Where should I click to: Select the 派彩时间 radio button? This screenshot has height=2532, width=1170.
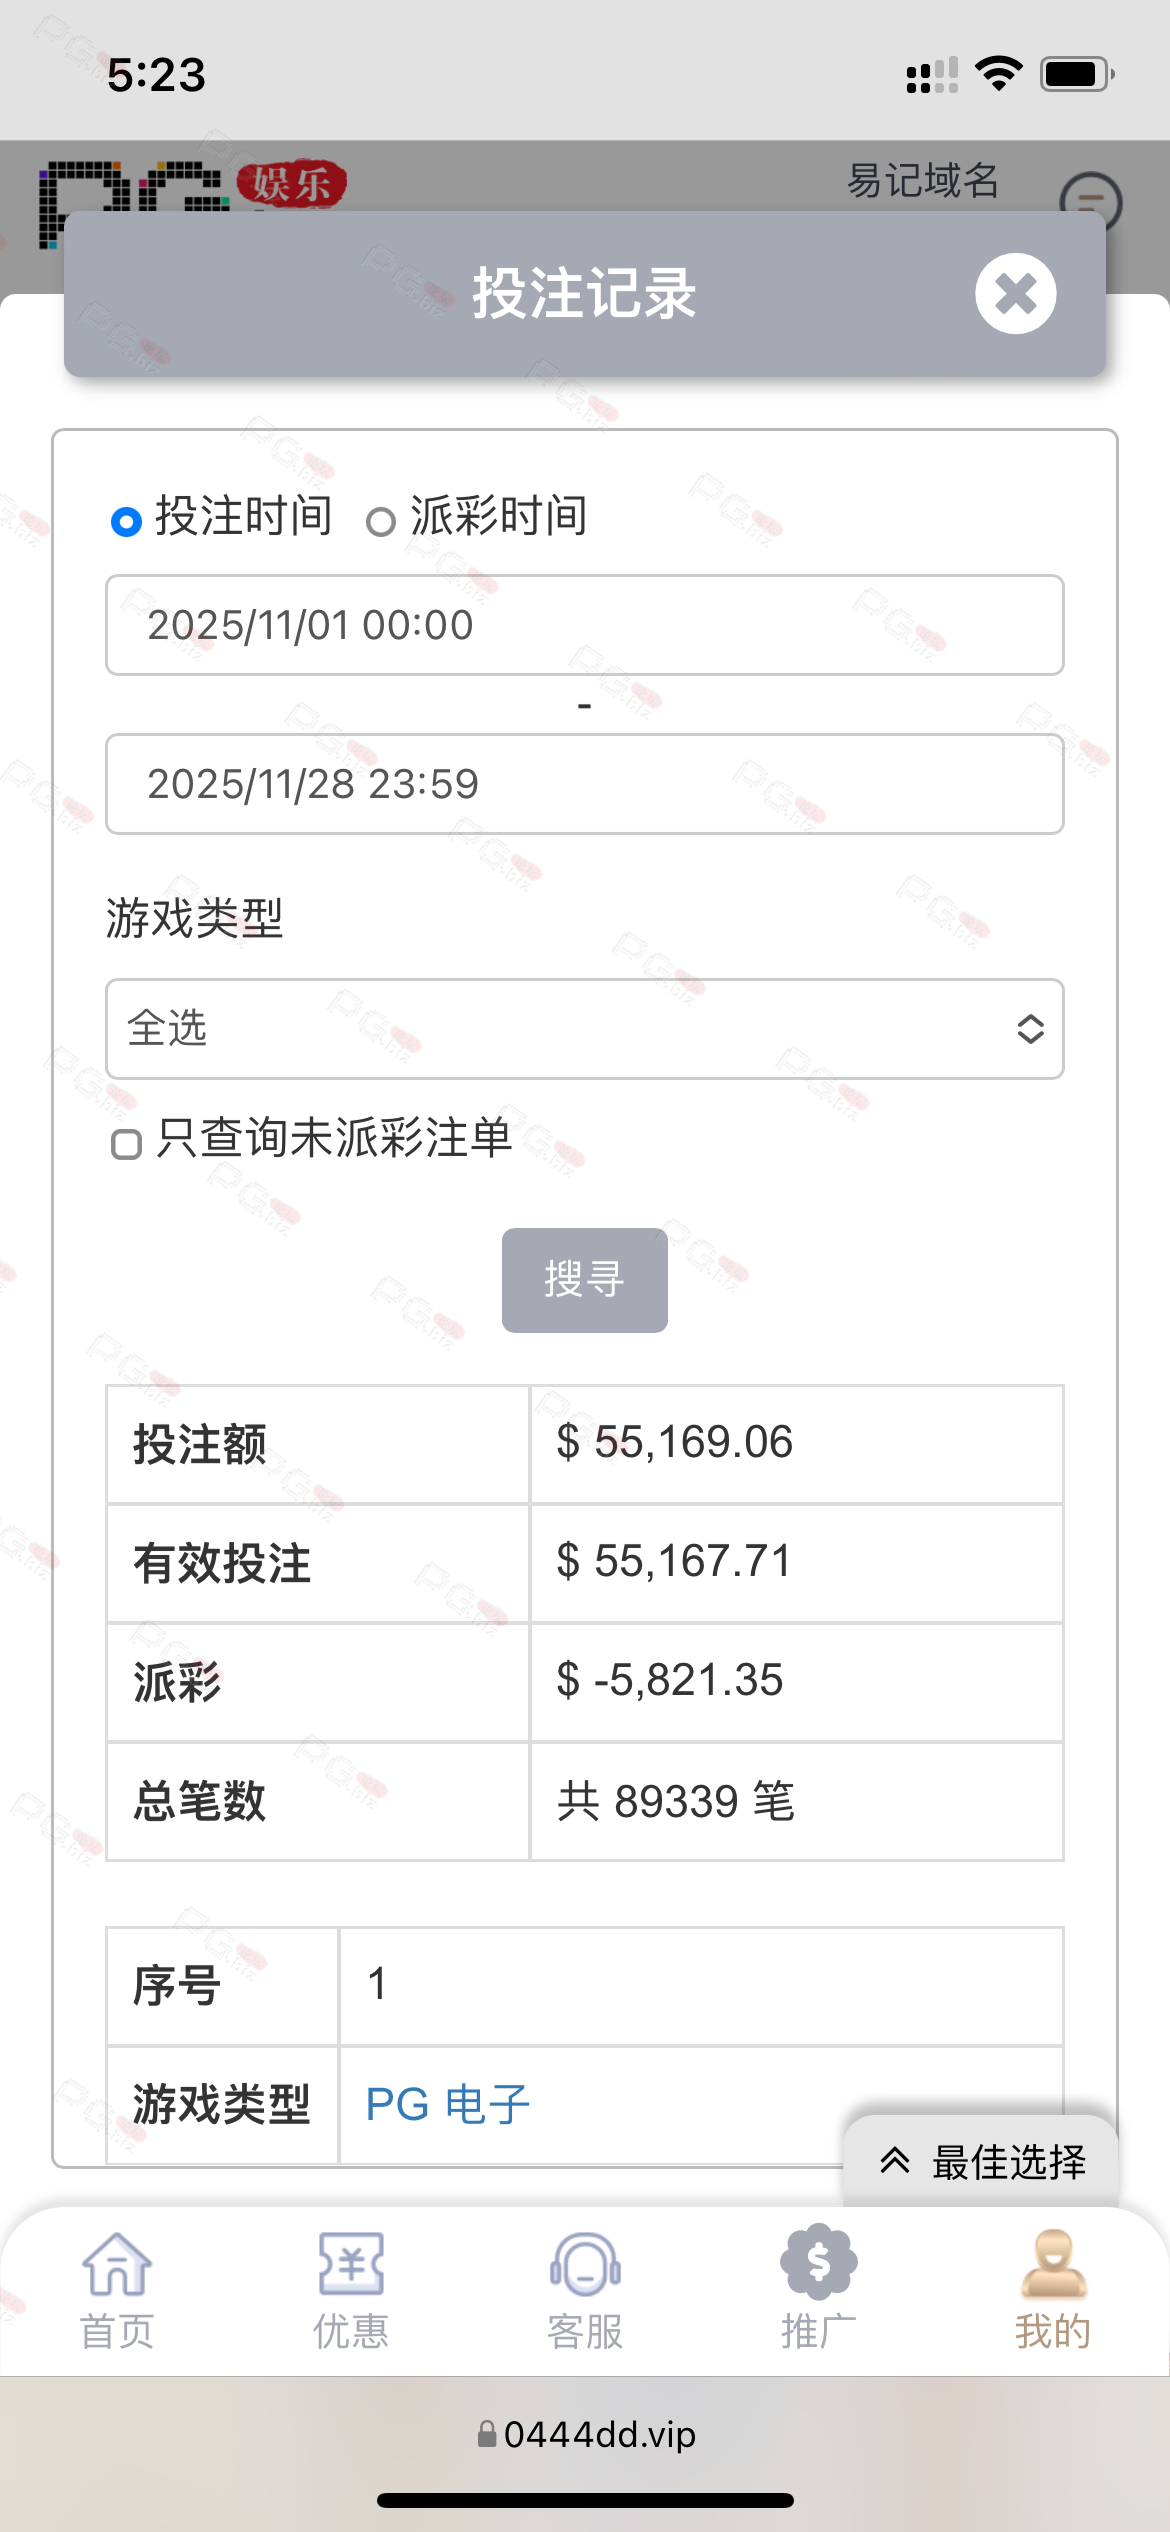tap(381, 521)
